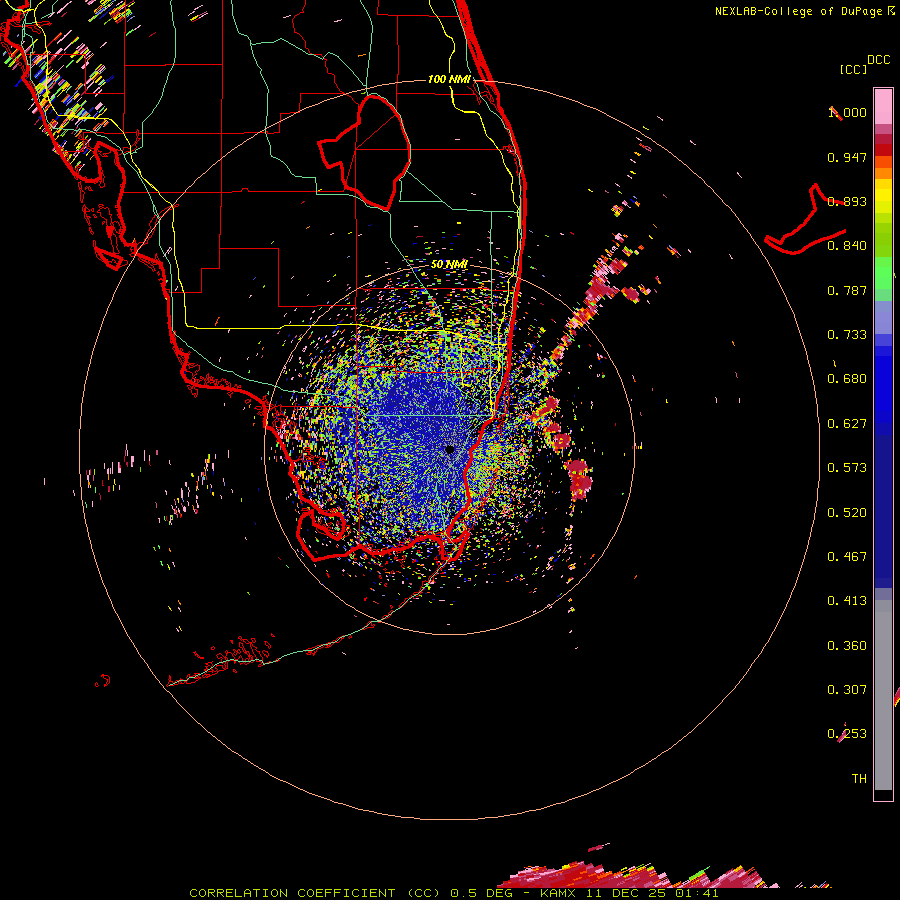Click the 50 NMI range ring label
This screenshot has width=900, height=900.
(449, 265)
